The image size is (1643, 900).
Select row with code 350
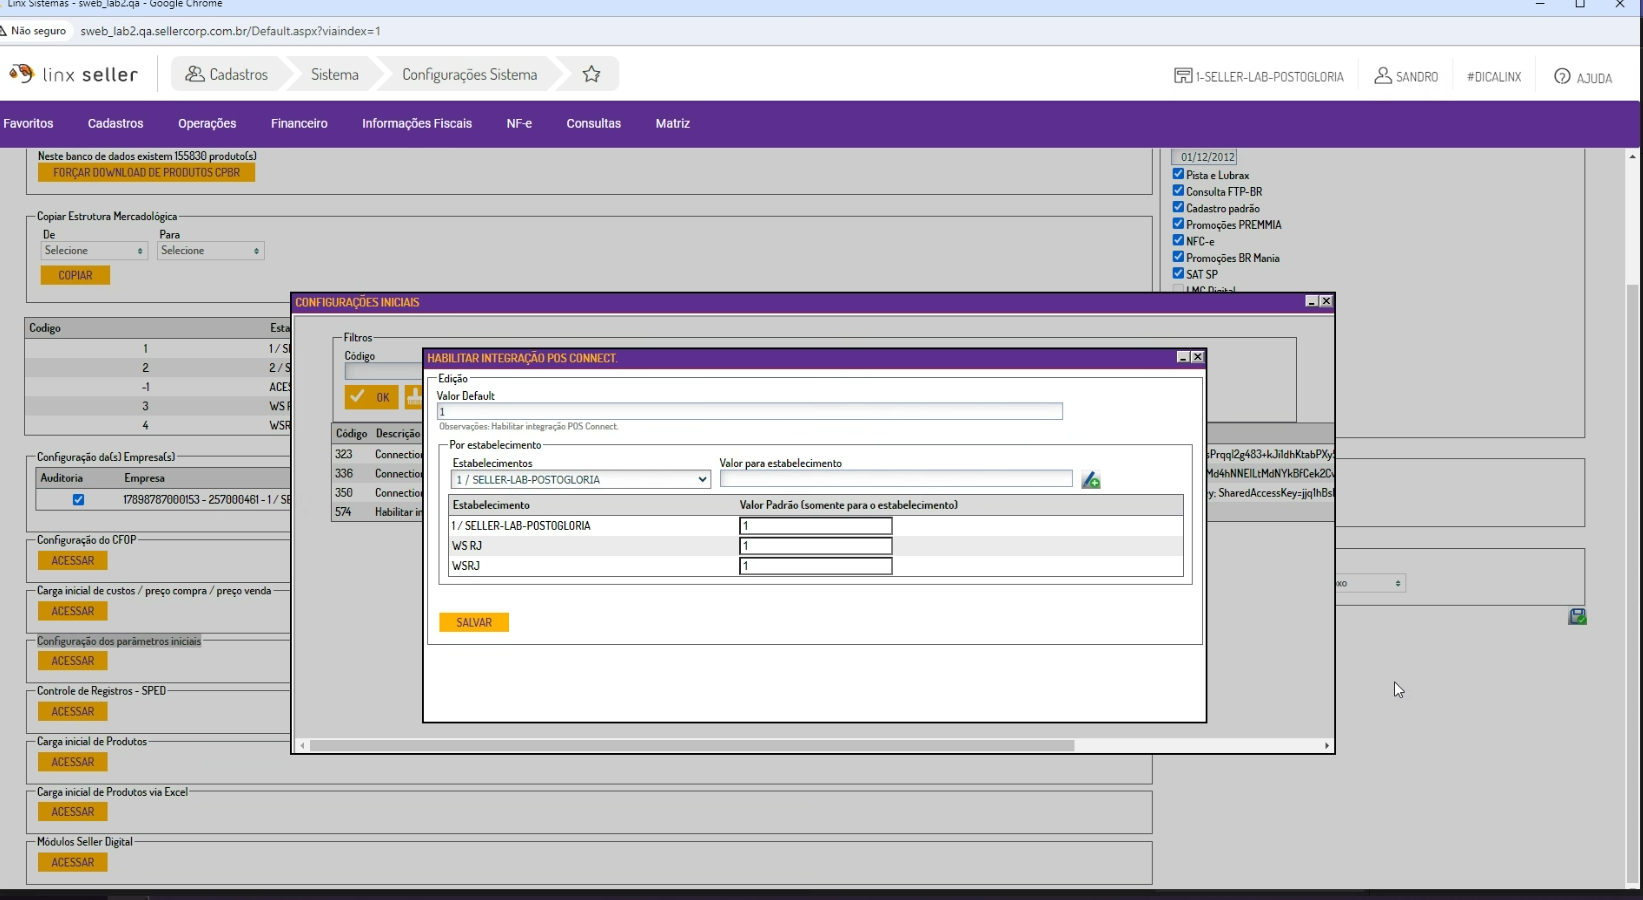click(378, 493)
